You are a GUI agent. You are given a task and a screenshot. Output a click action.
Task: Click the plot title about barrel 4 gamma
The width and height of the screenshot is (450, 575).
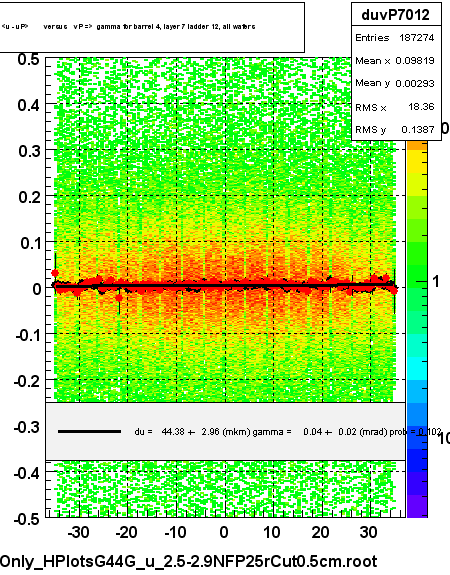coord(128,26)
